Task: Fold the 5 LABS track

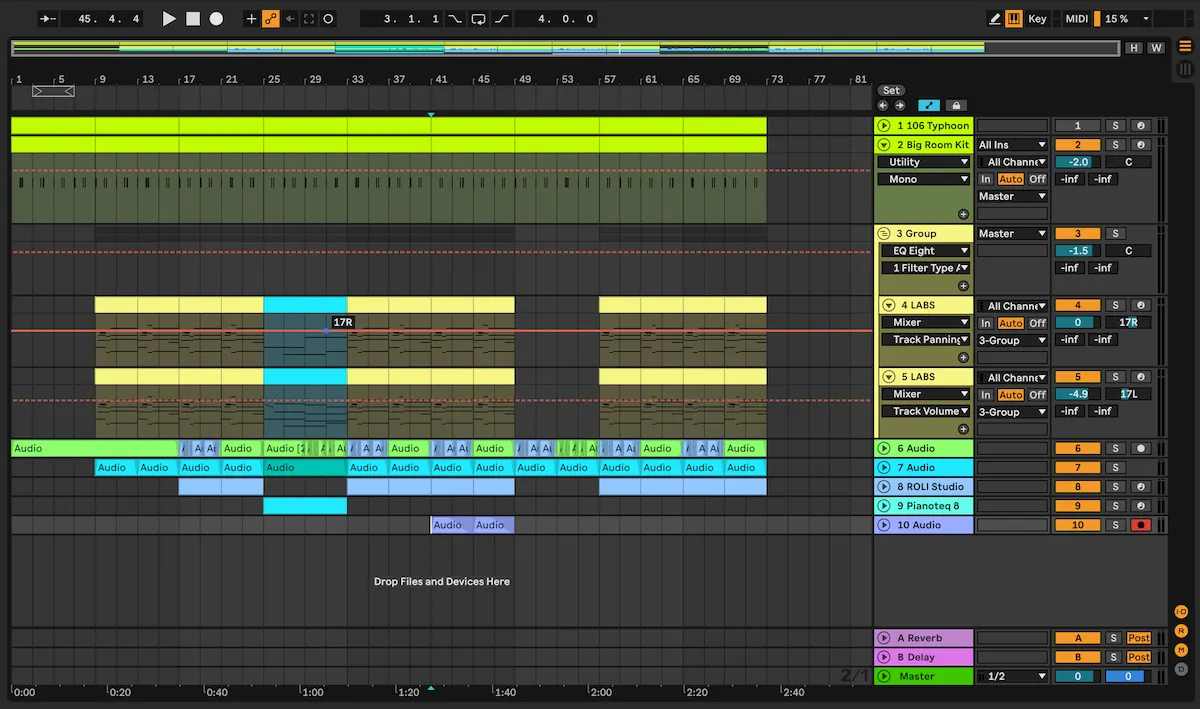Action: 888,377
